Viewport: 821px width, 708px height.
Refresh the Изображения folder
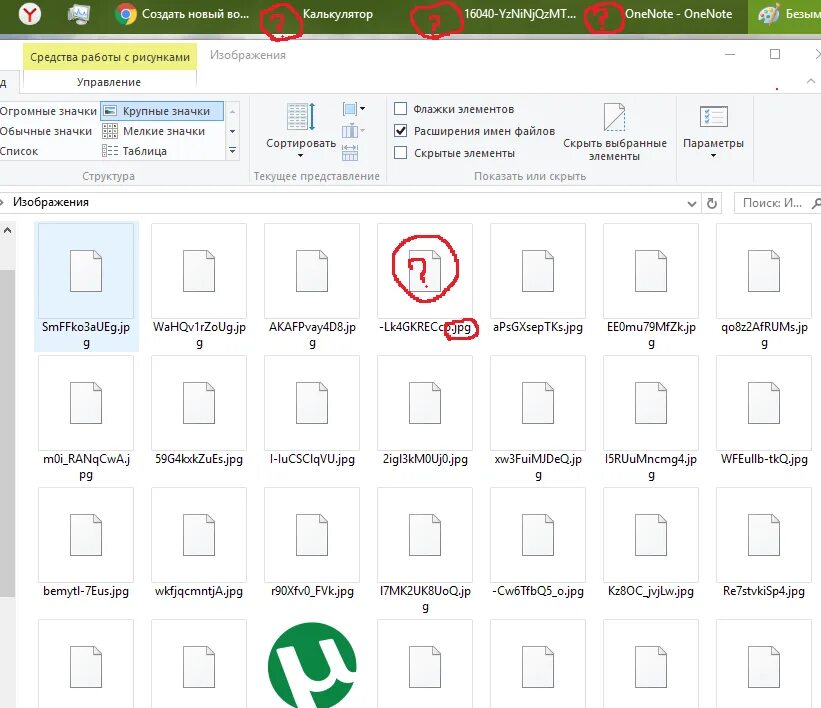point(712,203)
